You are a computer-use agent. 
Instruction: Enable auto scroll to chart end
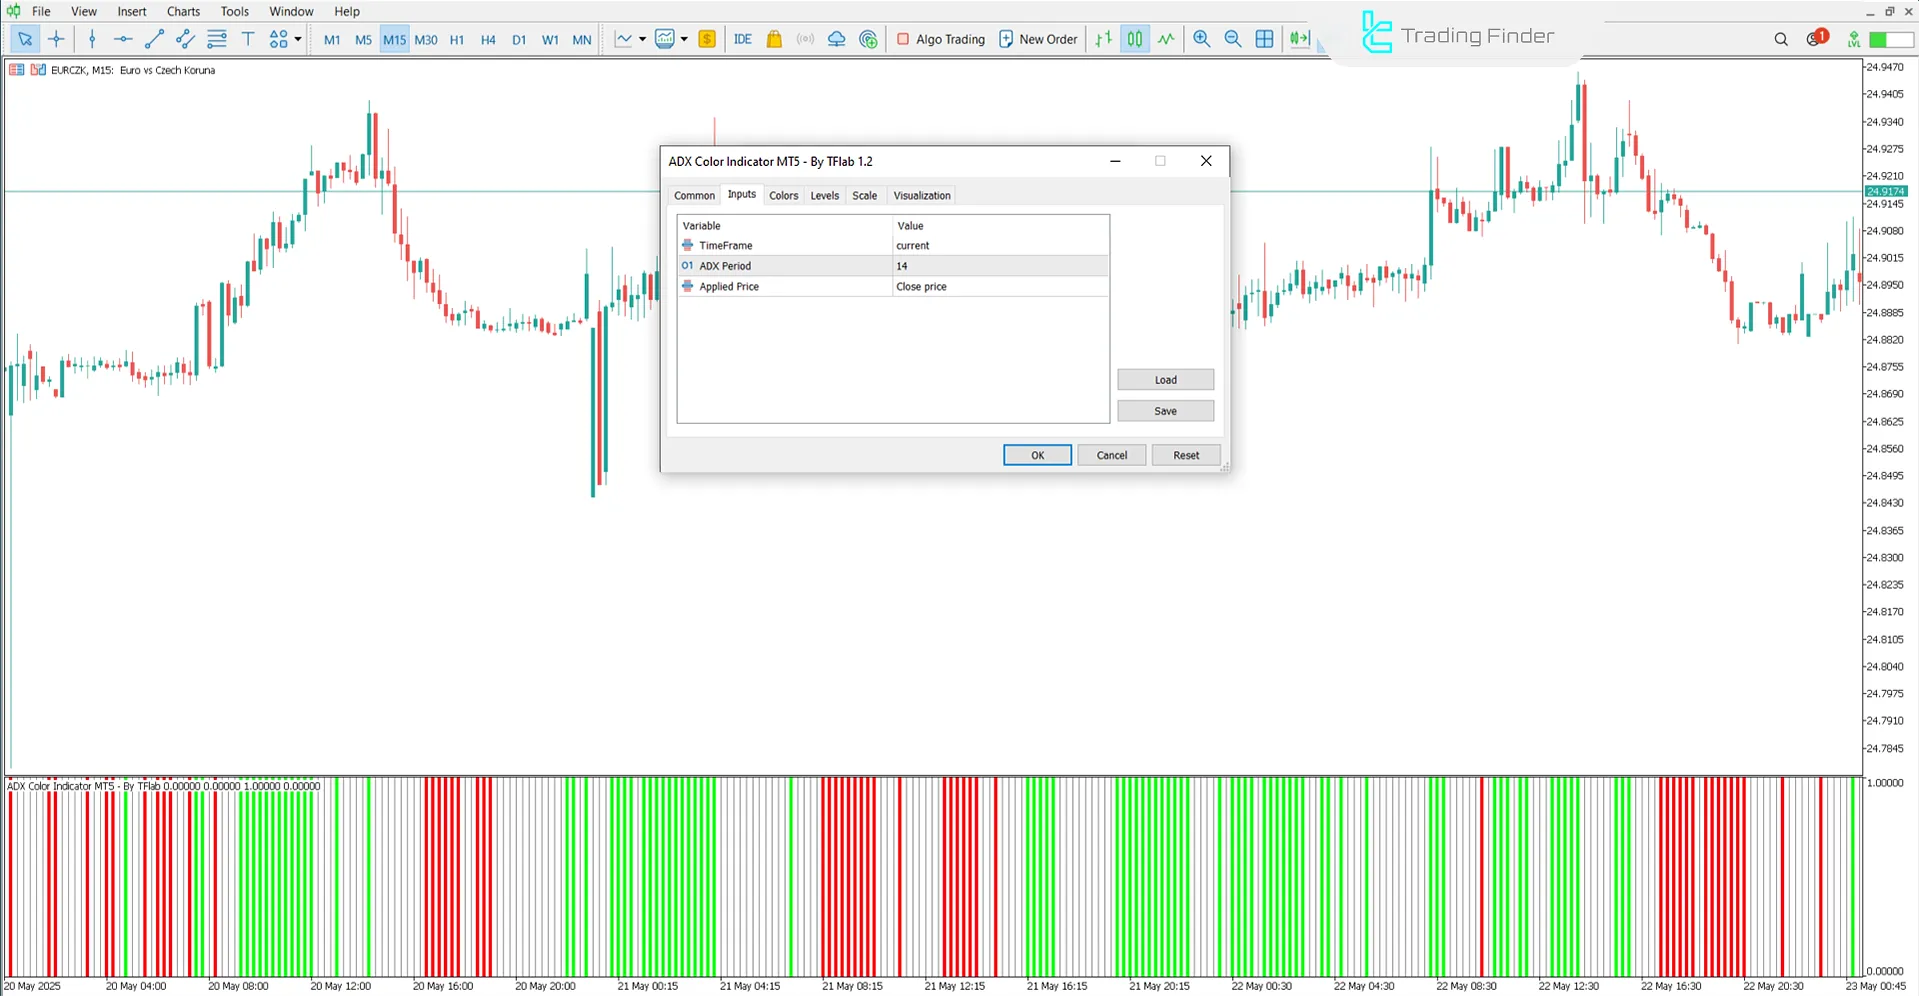(1299, 39)
